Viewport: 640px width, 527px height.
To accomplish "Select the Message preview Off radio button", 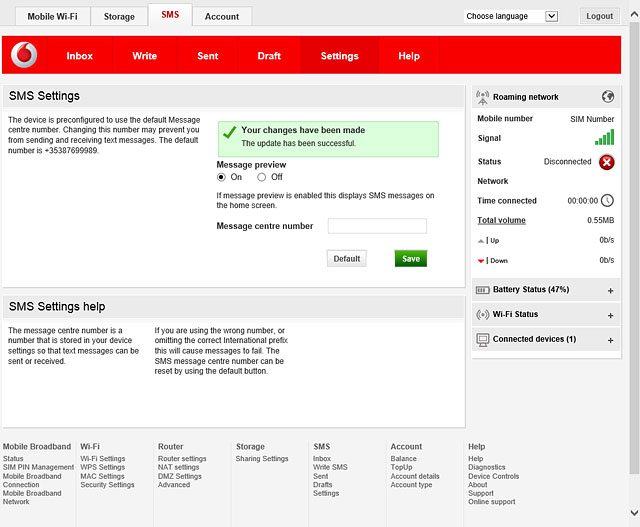I will (262, 177).
